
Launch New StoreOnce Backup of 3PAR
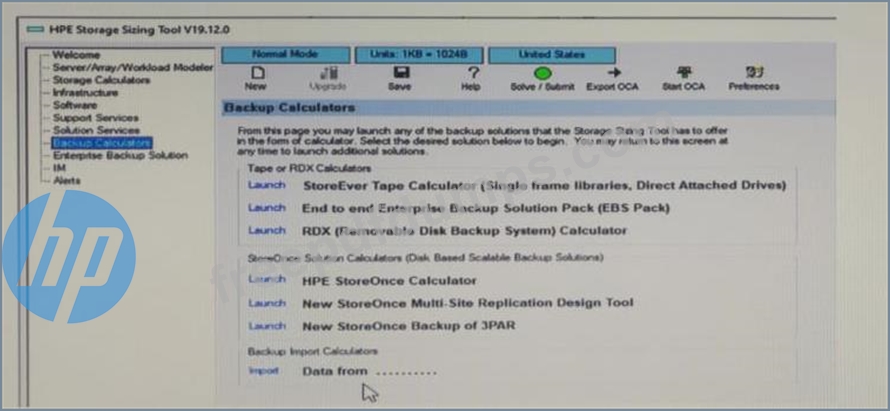(x=267, y=326)
